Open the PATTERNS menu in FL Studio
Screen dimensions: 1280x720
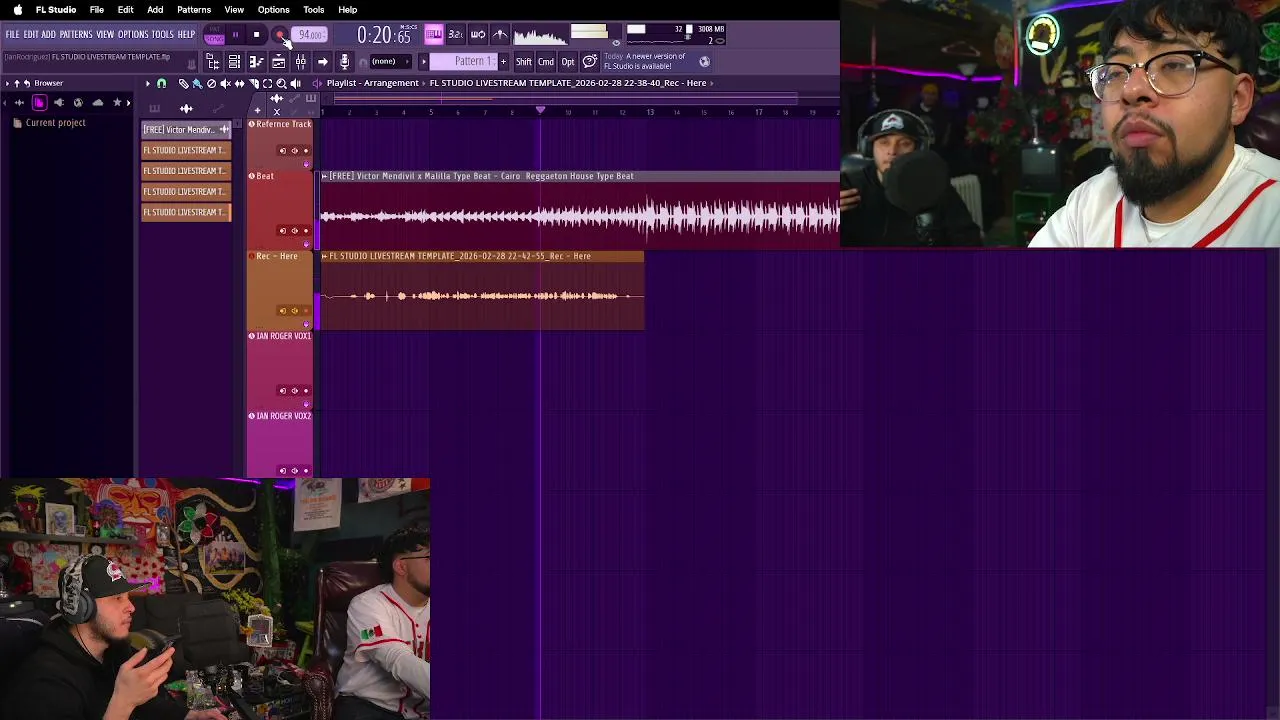click(75, 34)
